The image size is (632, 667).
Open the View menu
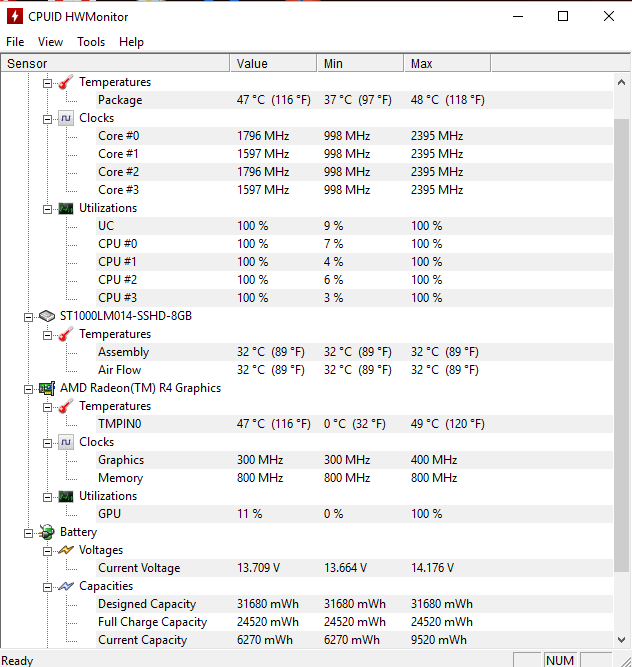pyautogui.click(x=50, y=42)
